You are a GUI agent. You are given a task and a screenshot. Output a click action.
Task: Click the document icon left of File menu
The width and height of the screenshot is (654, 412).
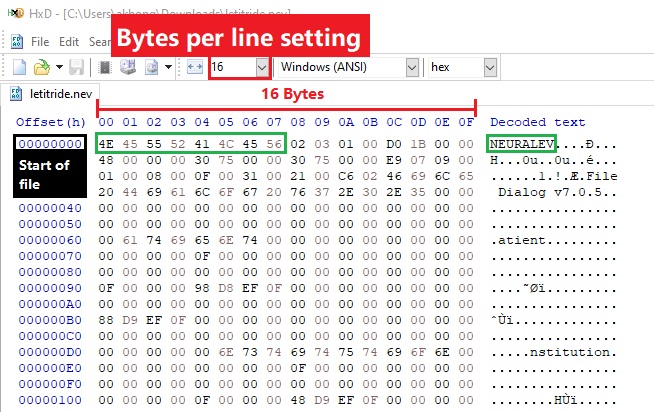pos(17,42)
